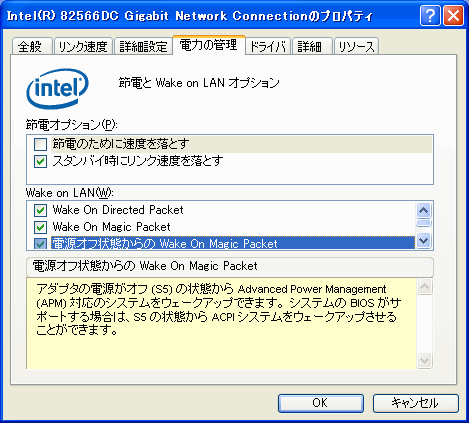Screen dimensions: 469x423
Task: Toggle 電源オフ状態からの Wake On Magic Packet checkbox
Action: (x=40, y=244)
